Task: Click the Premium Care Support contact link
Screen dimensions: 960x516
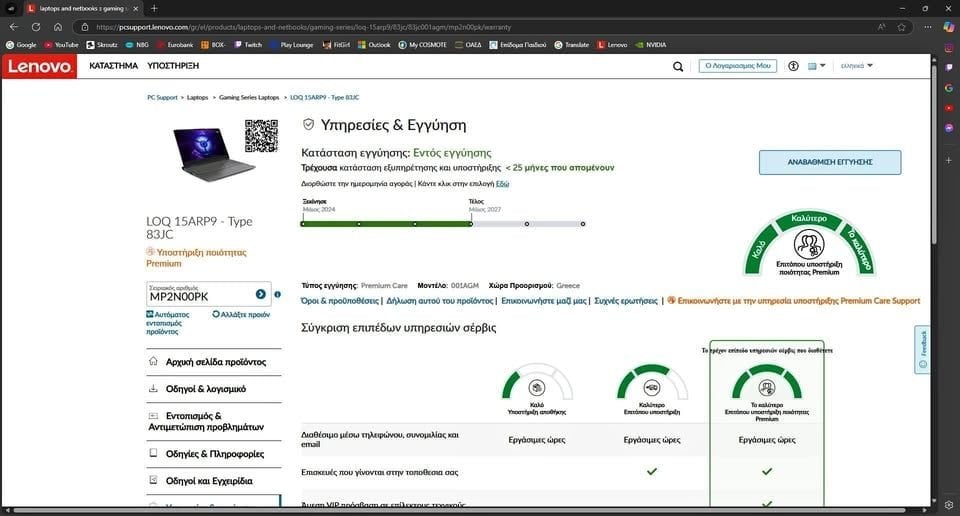Action: (793, 301)
